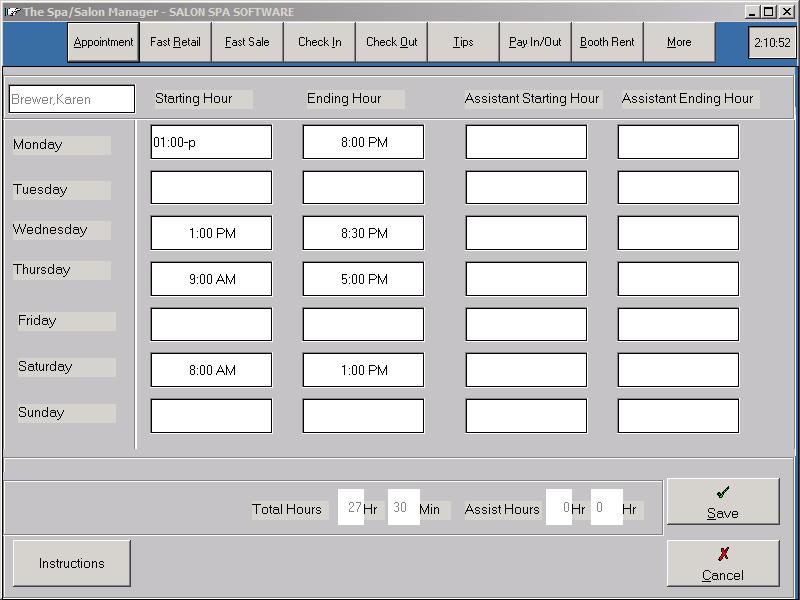Click Thursday's Assistant Starting Hour field

point(526,279)
